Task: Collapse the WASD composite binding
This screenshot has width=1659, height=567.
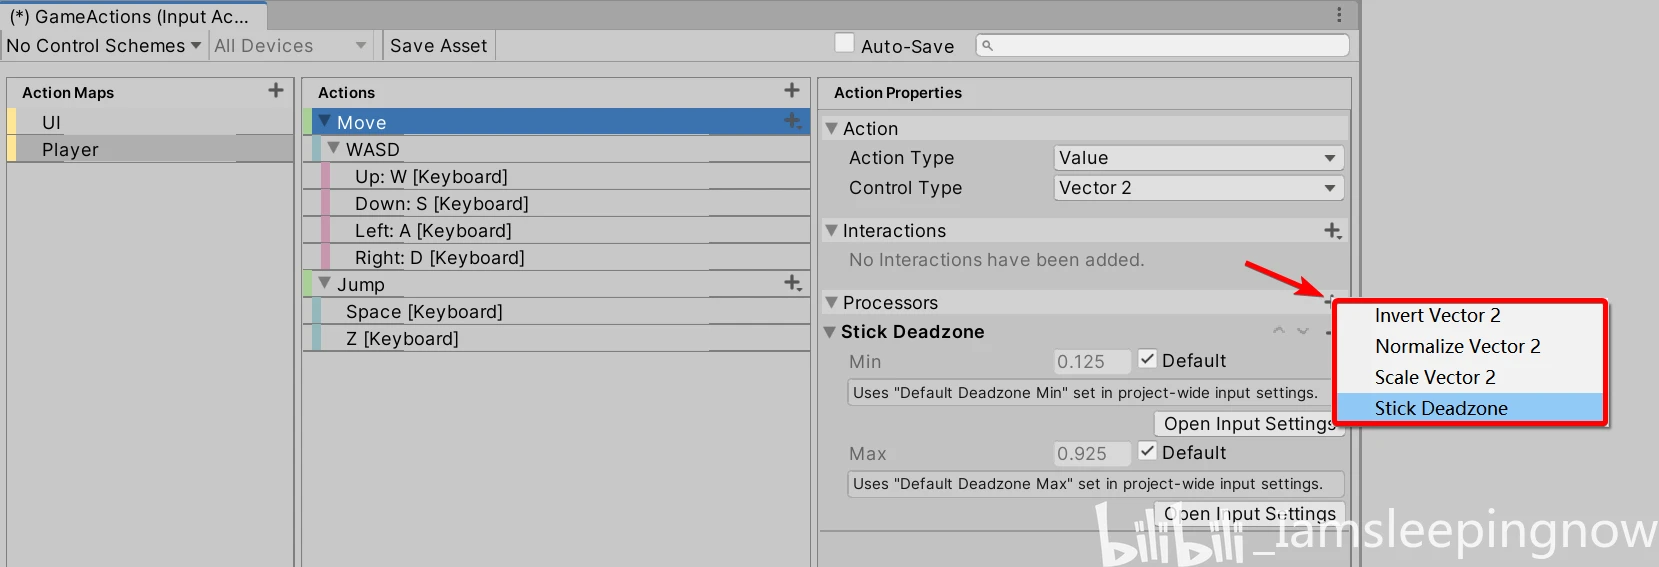Action: point(334,149)
